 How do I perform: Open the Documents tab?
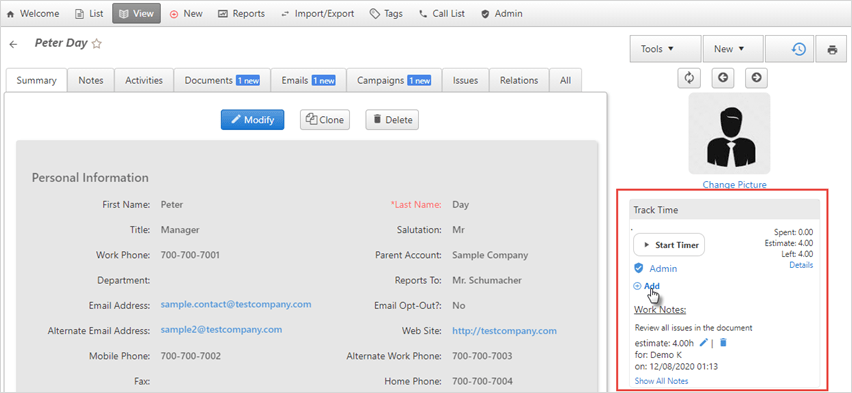[x=222, y=80]
